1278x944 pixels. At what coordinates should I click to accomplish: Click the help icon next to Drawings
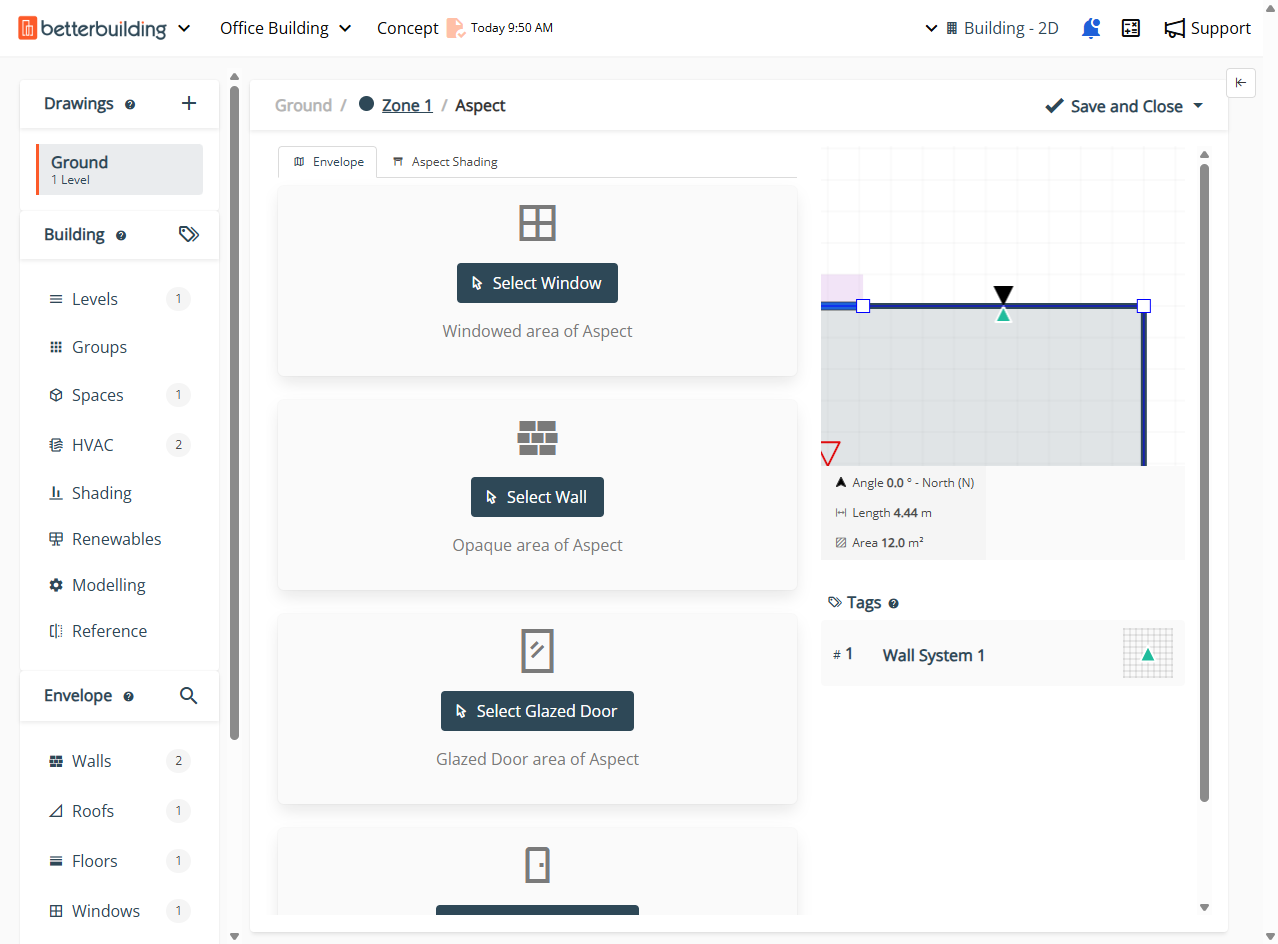130,104
